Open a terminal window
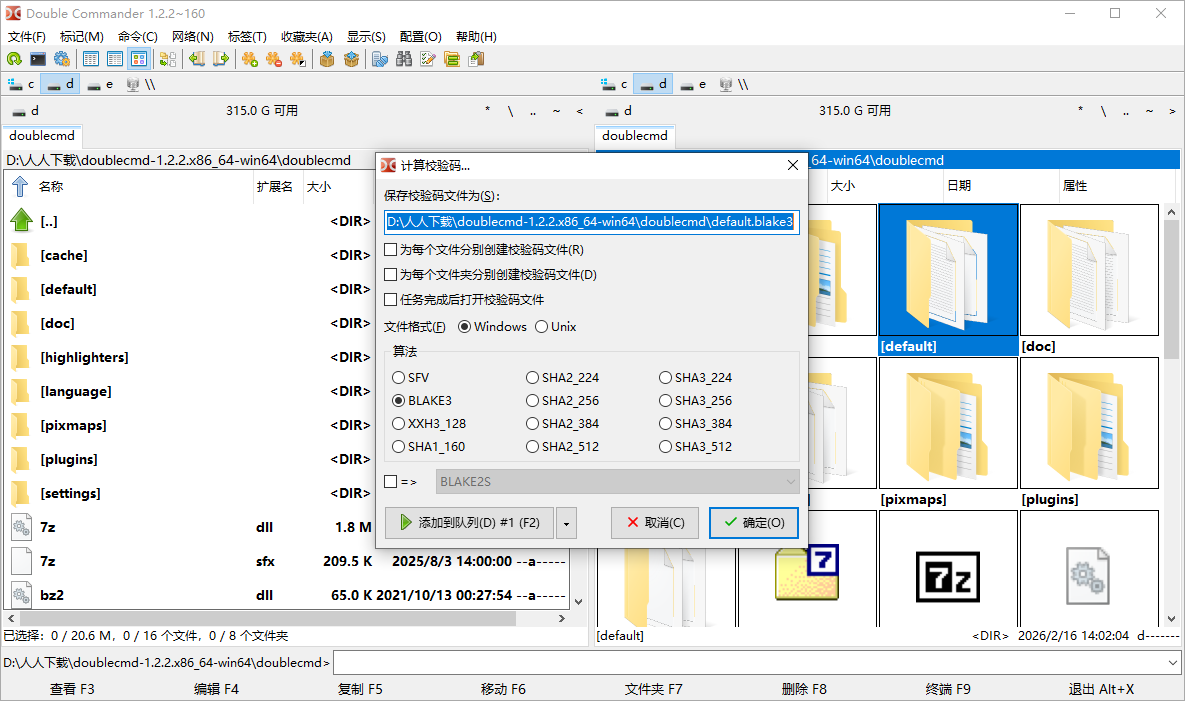 [37, 59]
